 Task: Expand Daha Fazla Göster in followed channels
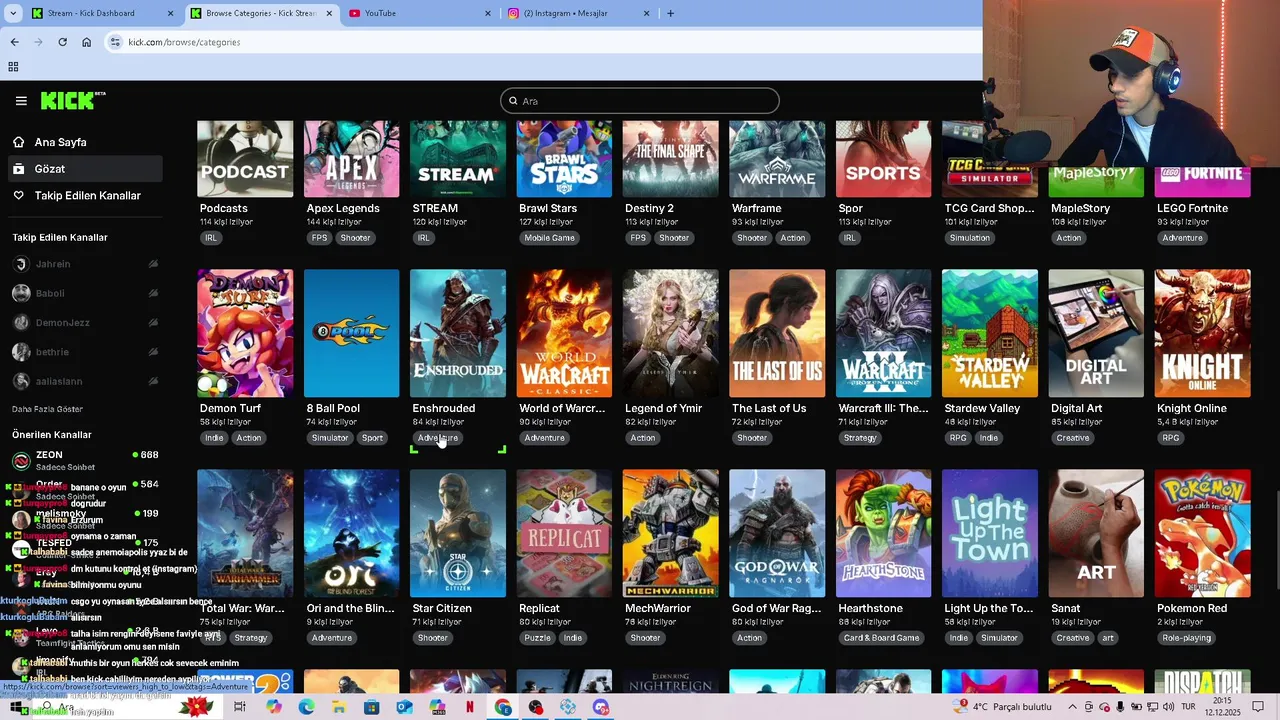[47, 409]
